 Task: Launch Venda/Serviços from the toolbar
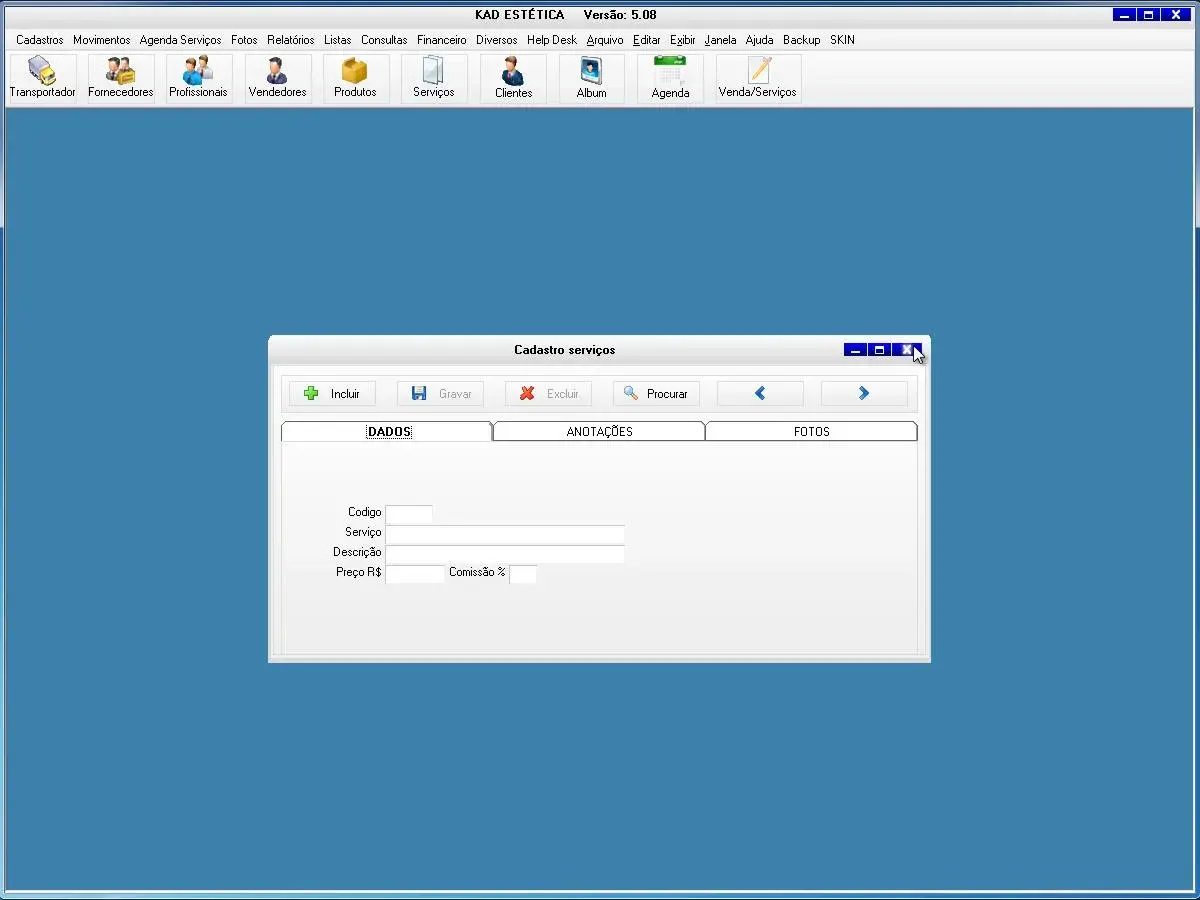(758, 78)
